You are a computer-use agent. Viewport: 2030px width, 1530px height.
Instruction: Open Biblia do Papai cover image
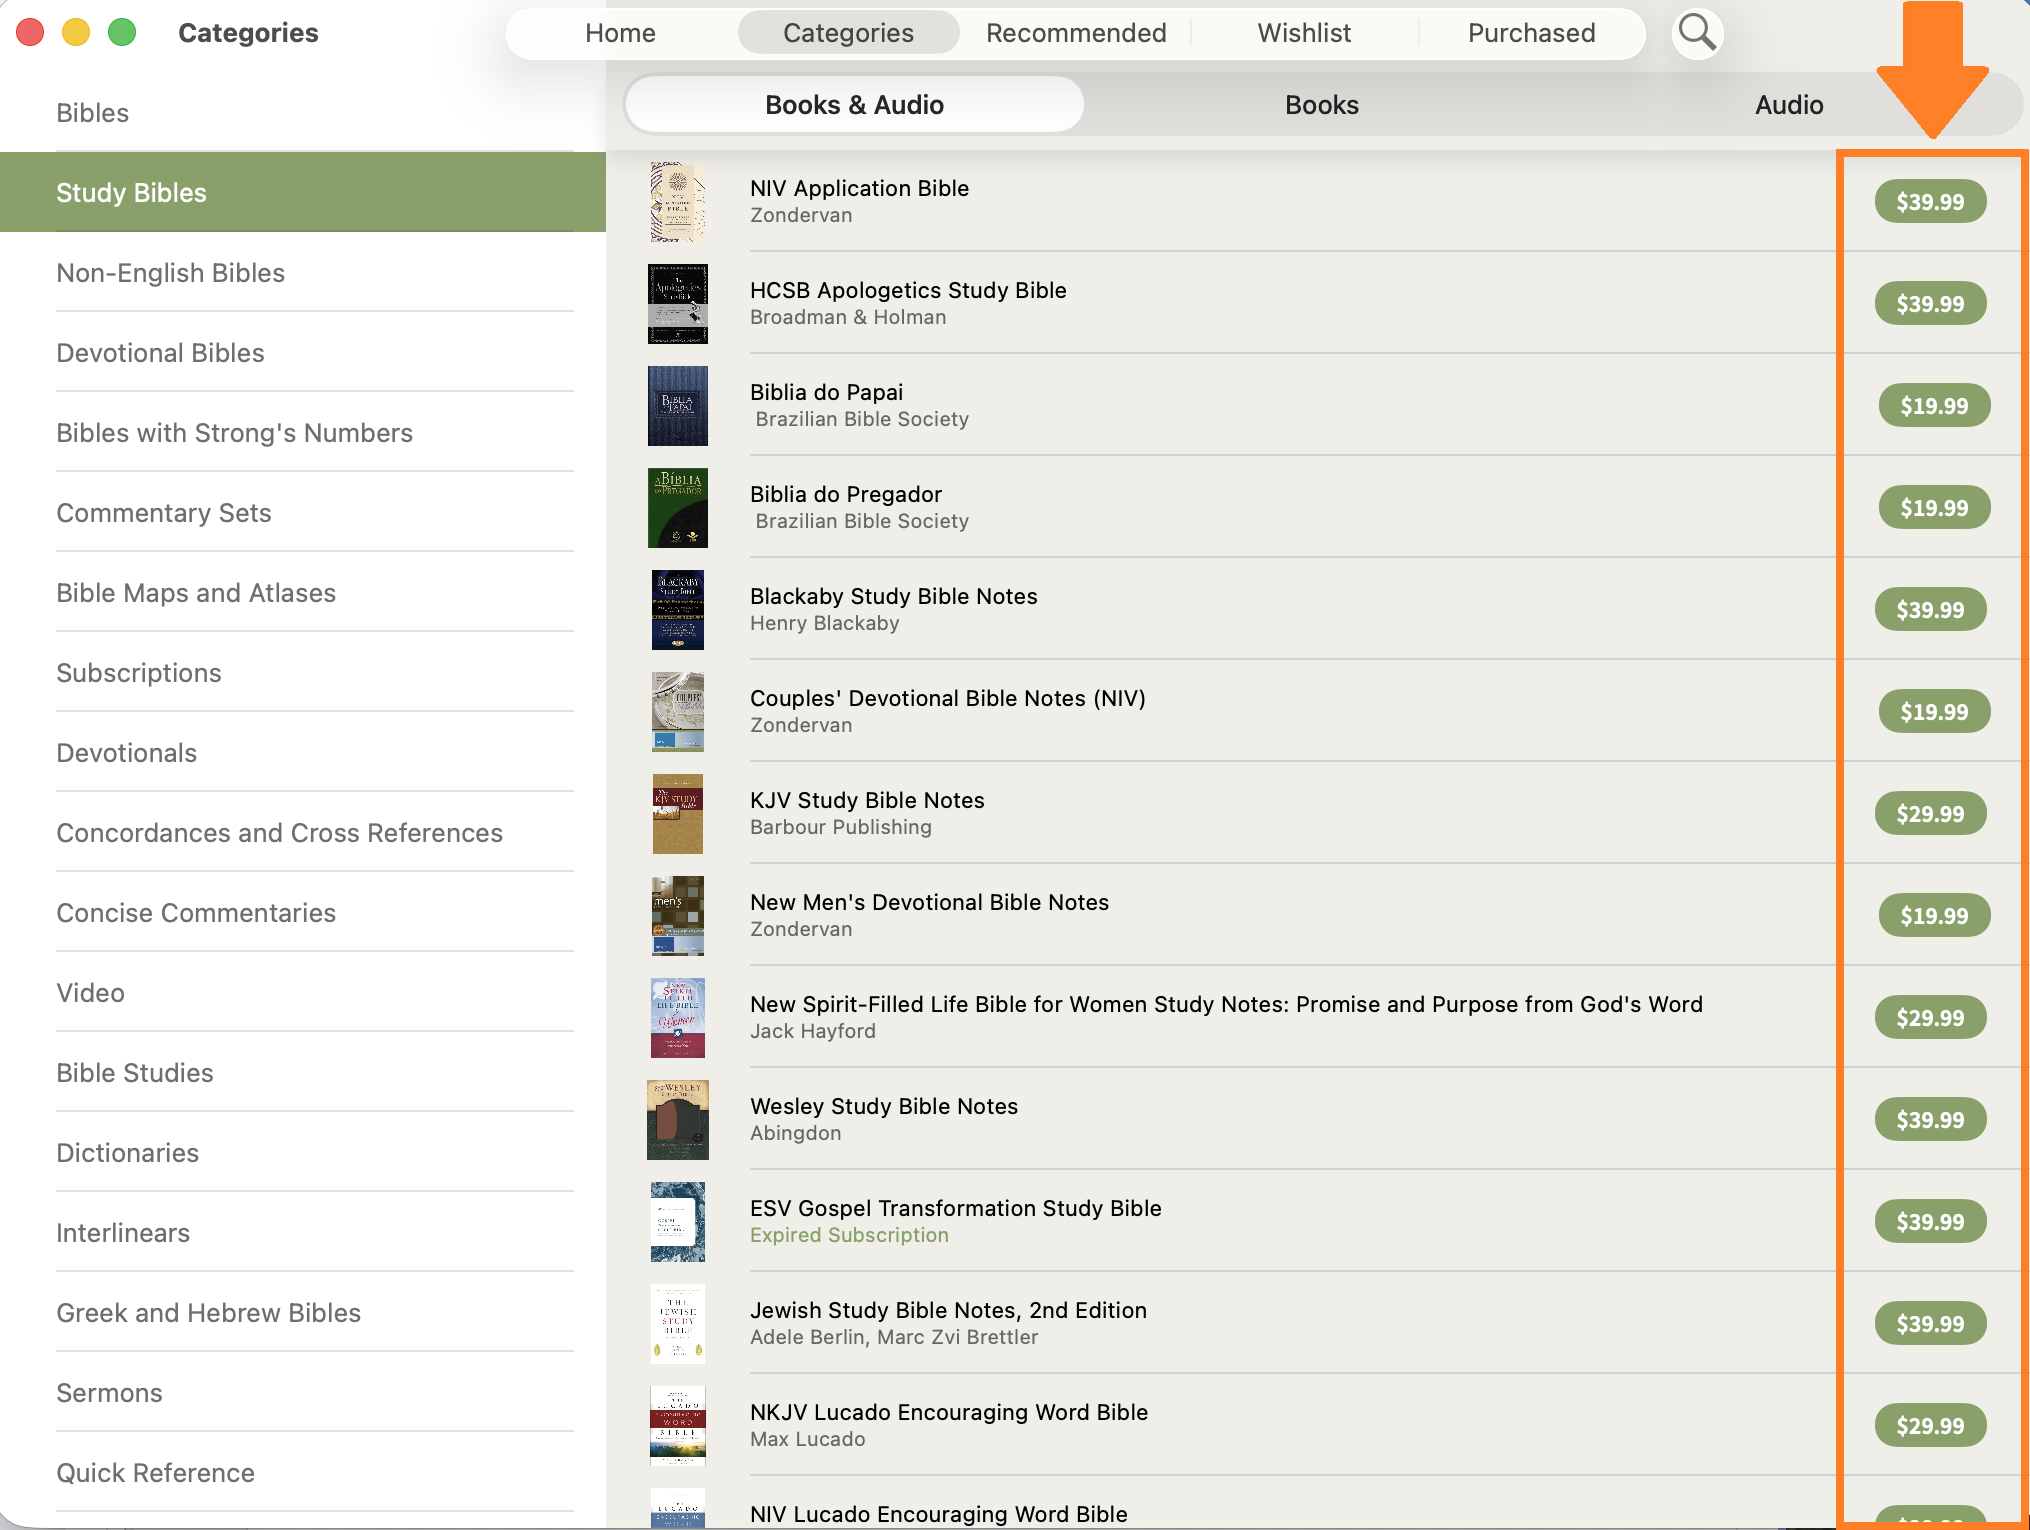pyautogui.click(x=678, y=406)
